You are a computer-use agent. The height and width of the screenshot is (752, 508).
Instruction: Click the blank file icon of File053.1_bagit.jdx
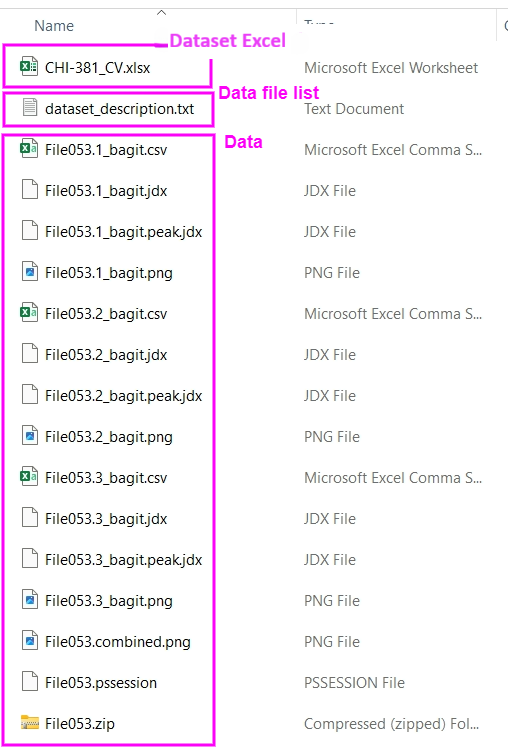(30, 189)
